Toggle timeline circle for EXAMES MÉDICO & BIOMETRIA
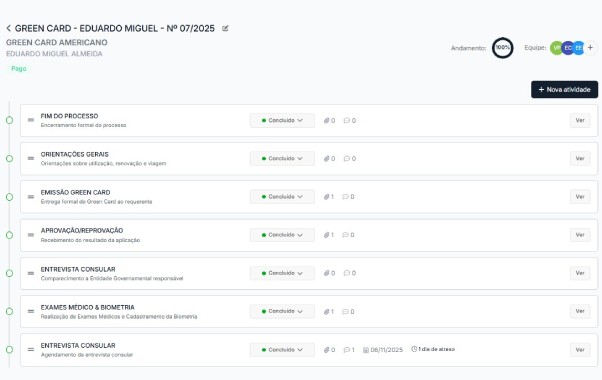The width and height of the screenshot is (602, 380). coord(10,311)
